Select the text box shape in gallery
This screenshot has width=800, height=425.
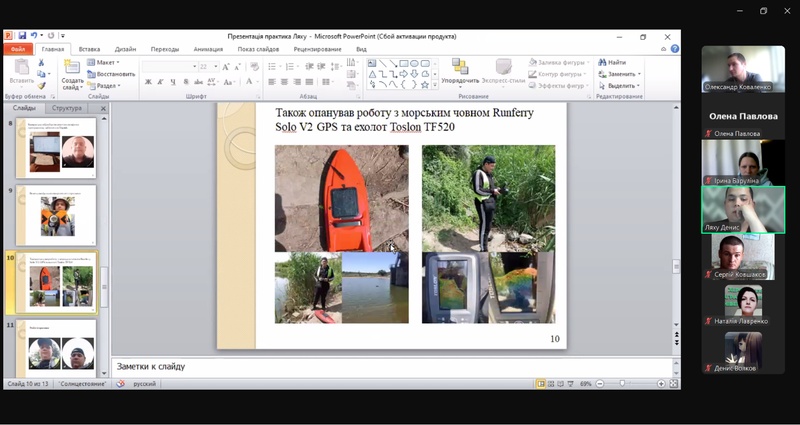[x=372, y=63]
